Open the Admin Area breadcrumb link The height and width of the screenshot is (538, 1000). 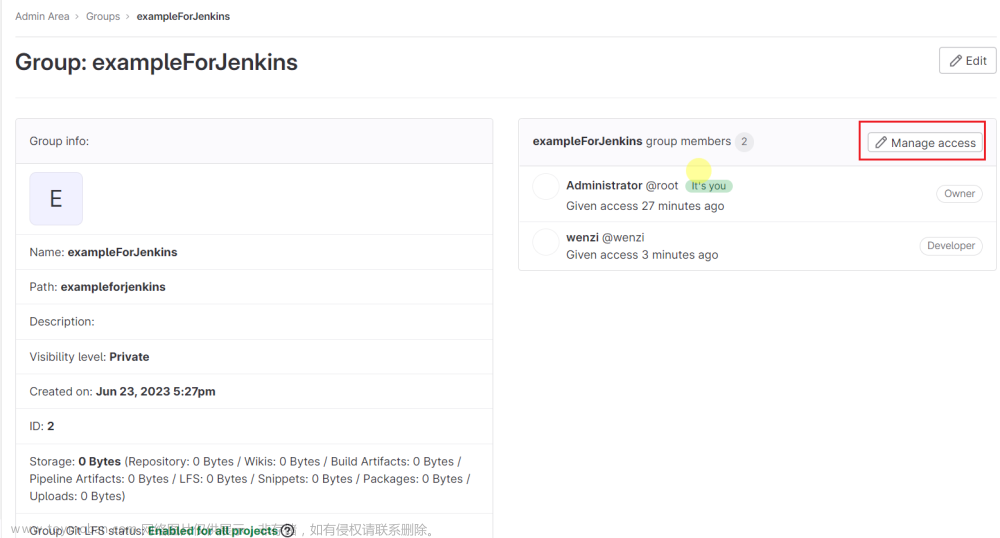[x=42, y=17]
